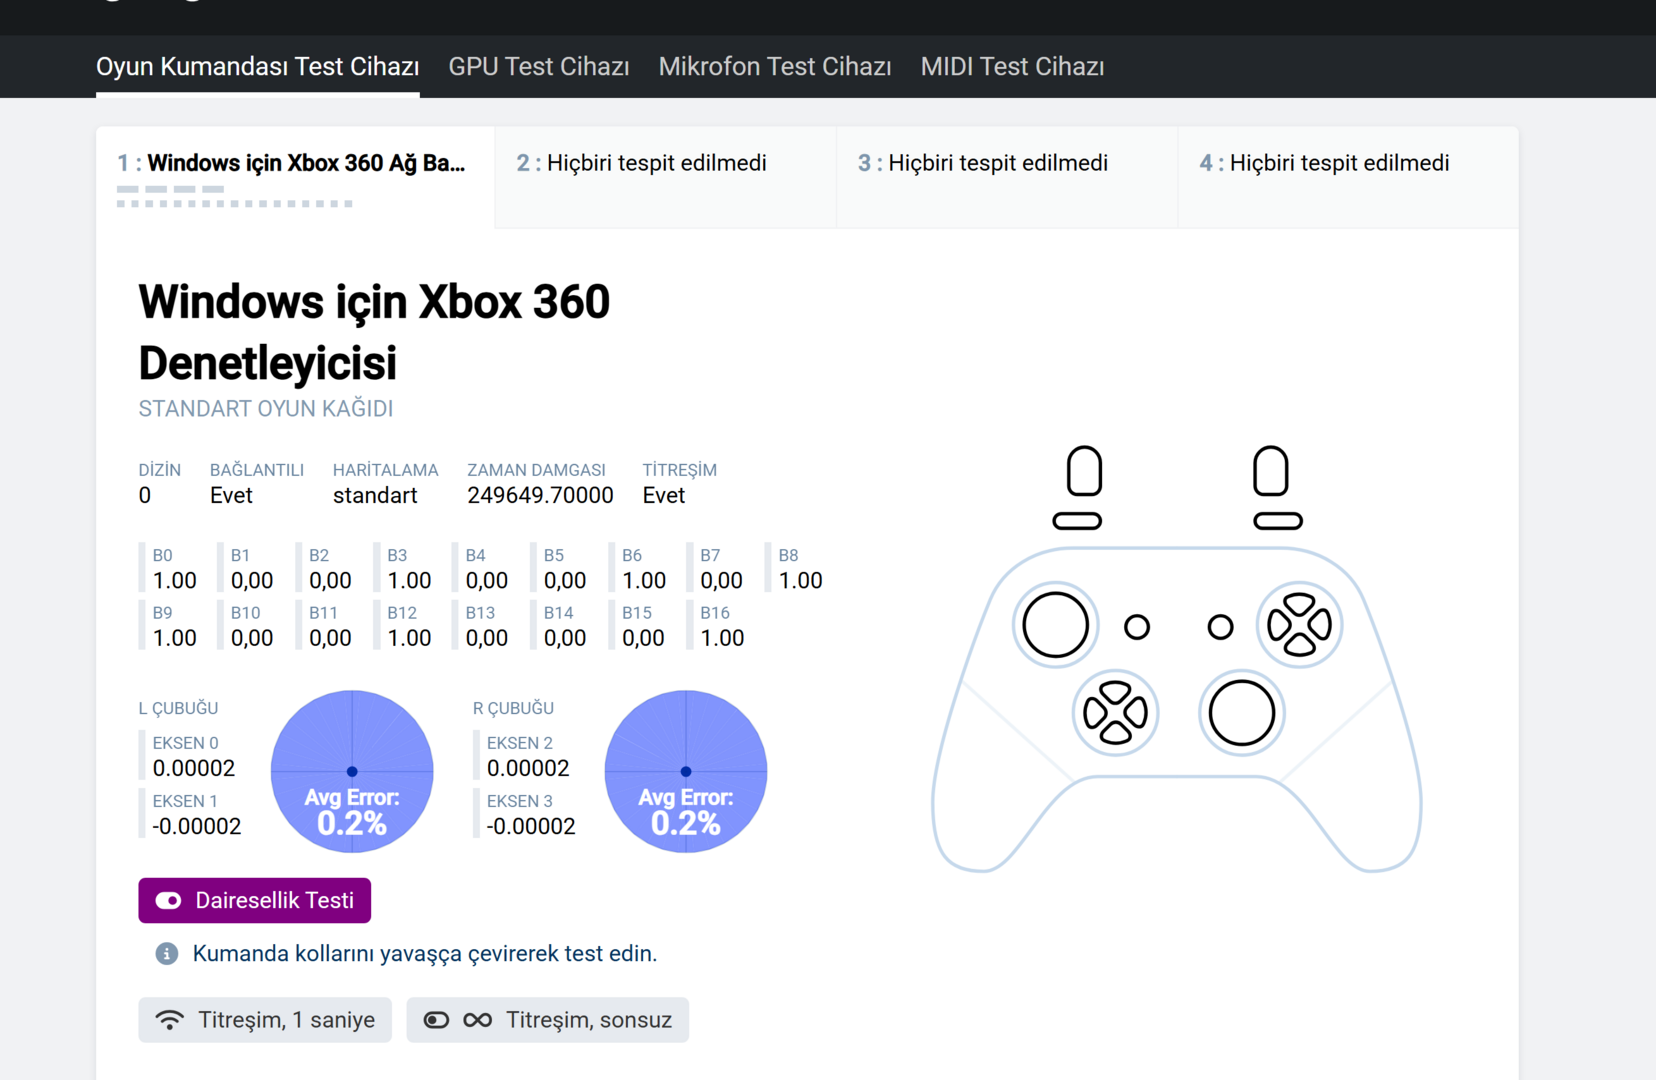Start Titreşim, 1 saniye vibration
This screenshot has width=1656, height=1080.
coord(265,1020)
